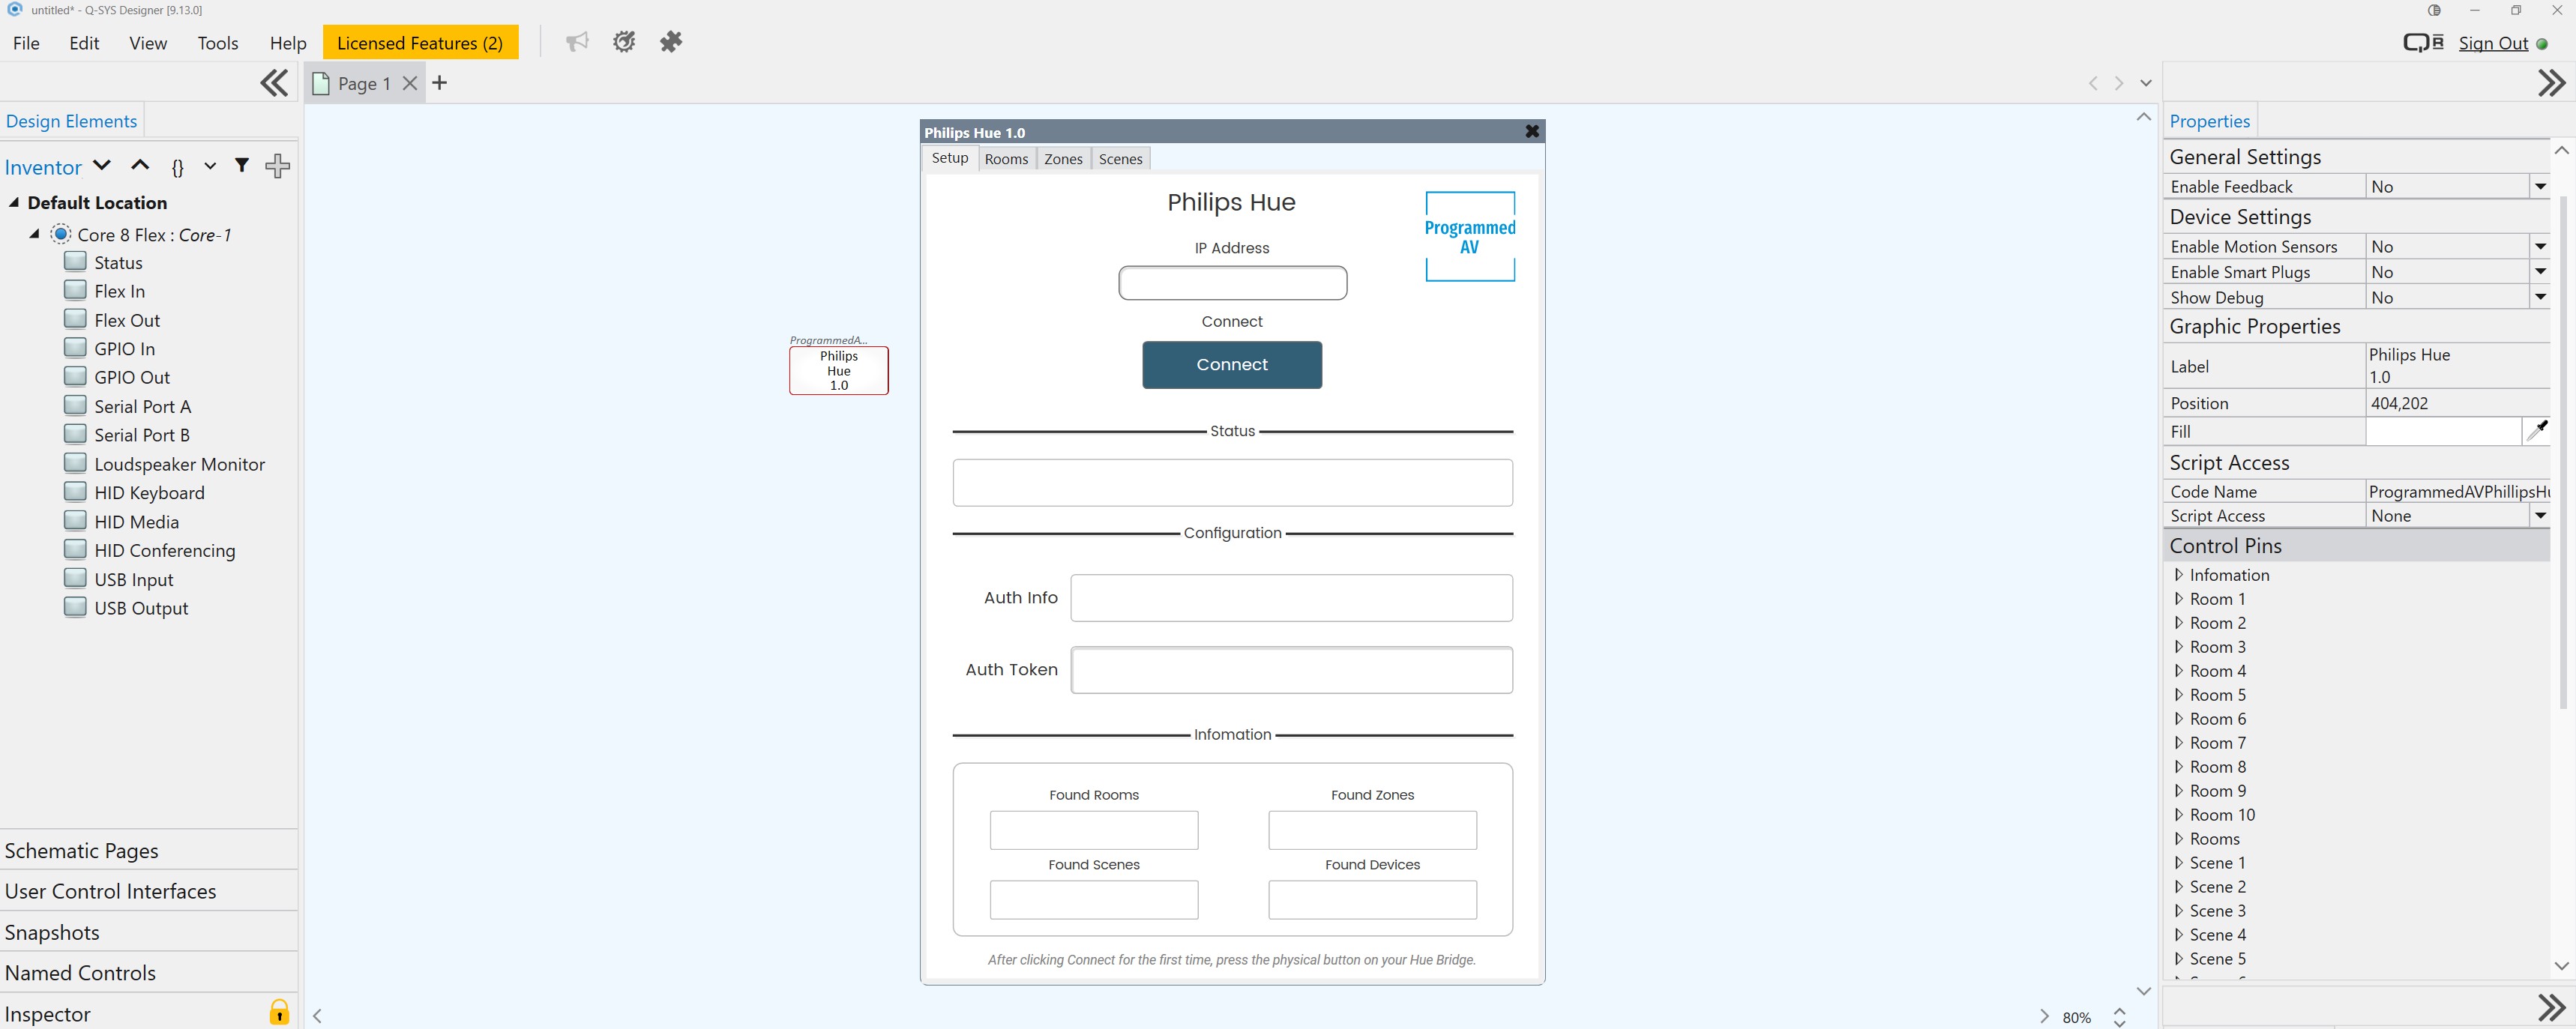Click the Connect button in Philips Hue

(x=1232, y=364)
